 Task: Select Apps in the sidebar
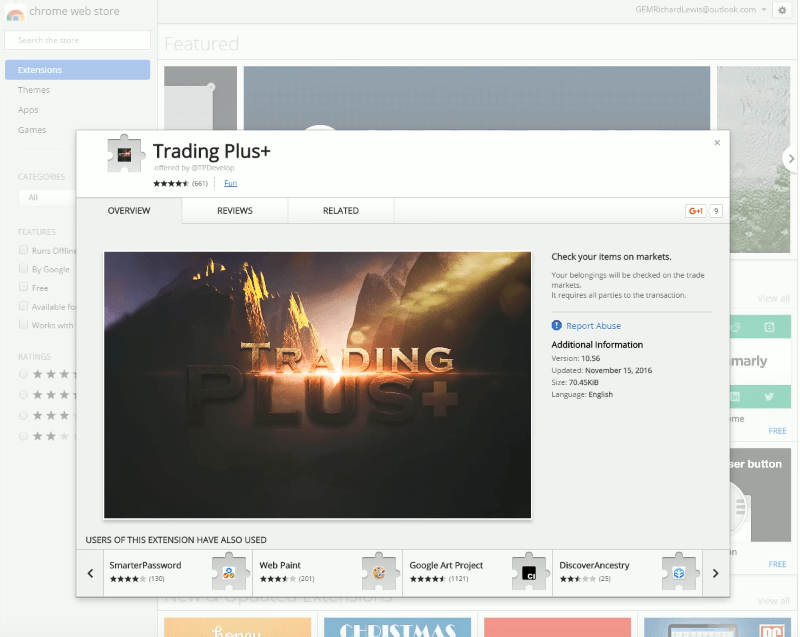pyautogui.click(x=28, y=110)
